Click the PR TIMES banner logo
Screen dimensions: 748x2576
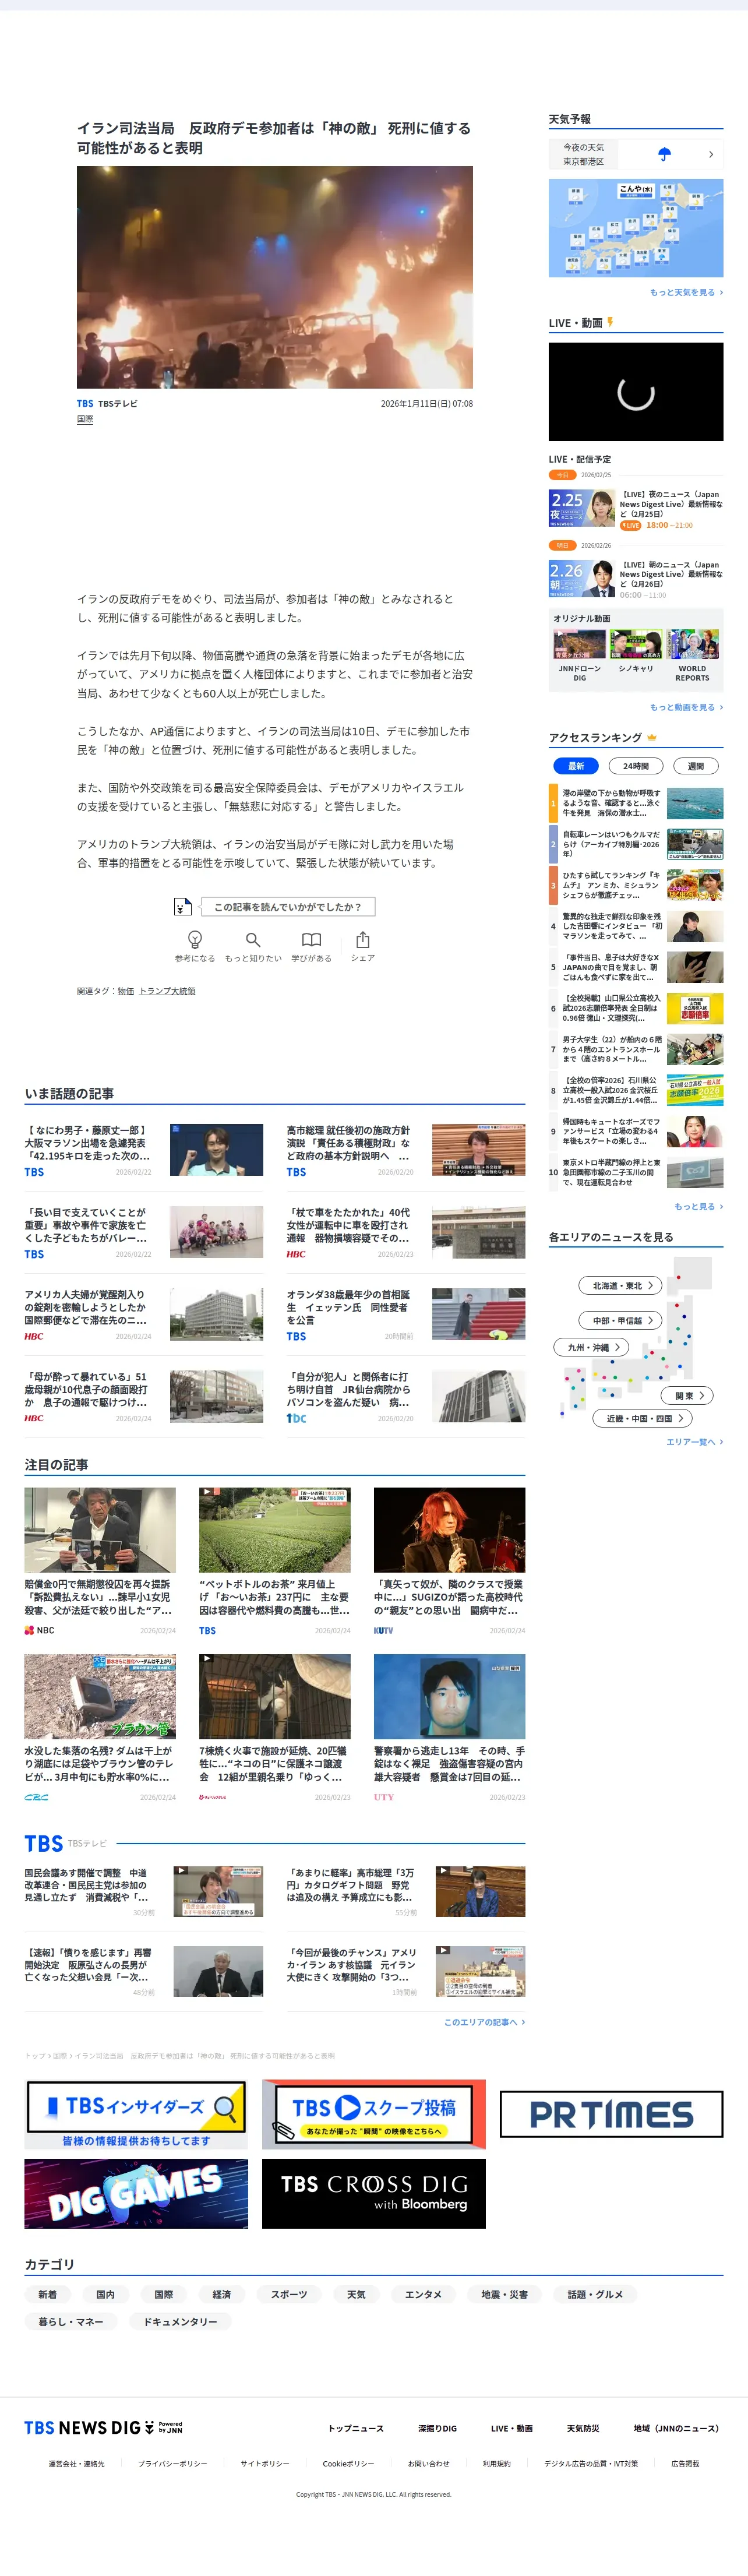pos(611,2114)
